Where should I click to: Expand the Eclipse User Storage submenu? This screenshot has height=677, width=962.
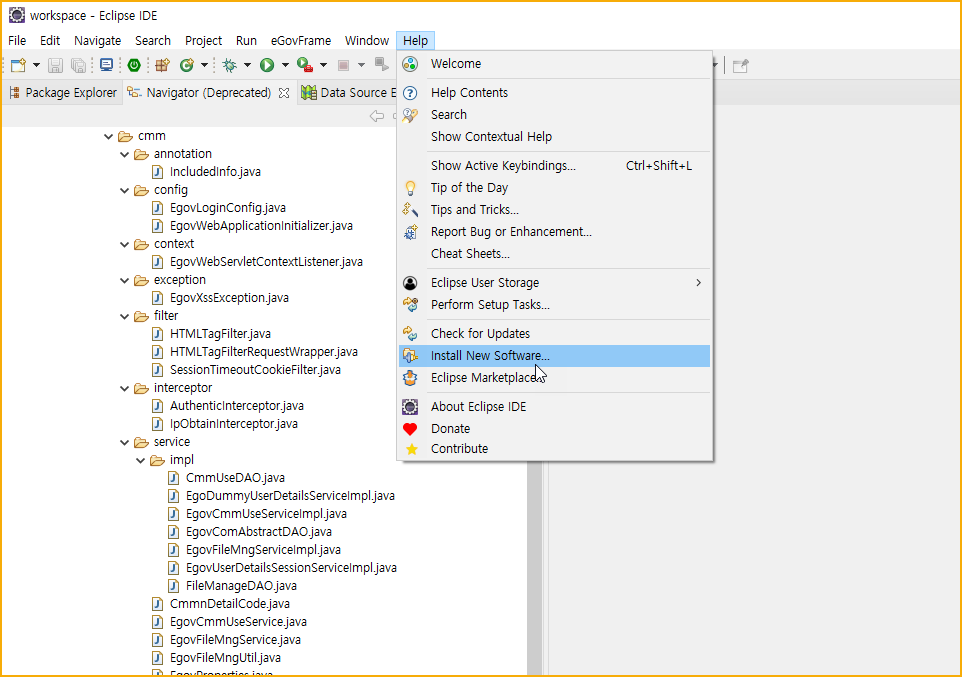[555, 283]
